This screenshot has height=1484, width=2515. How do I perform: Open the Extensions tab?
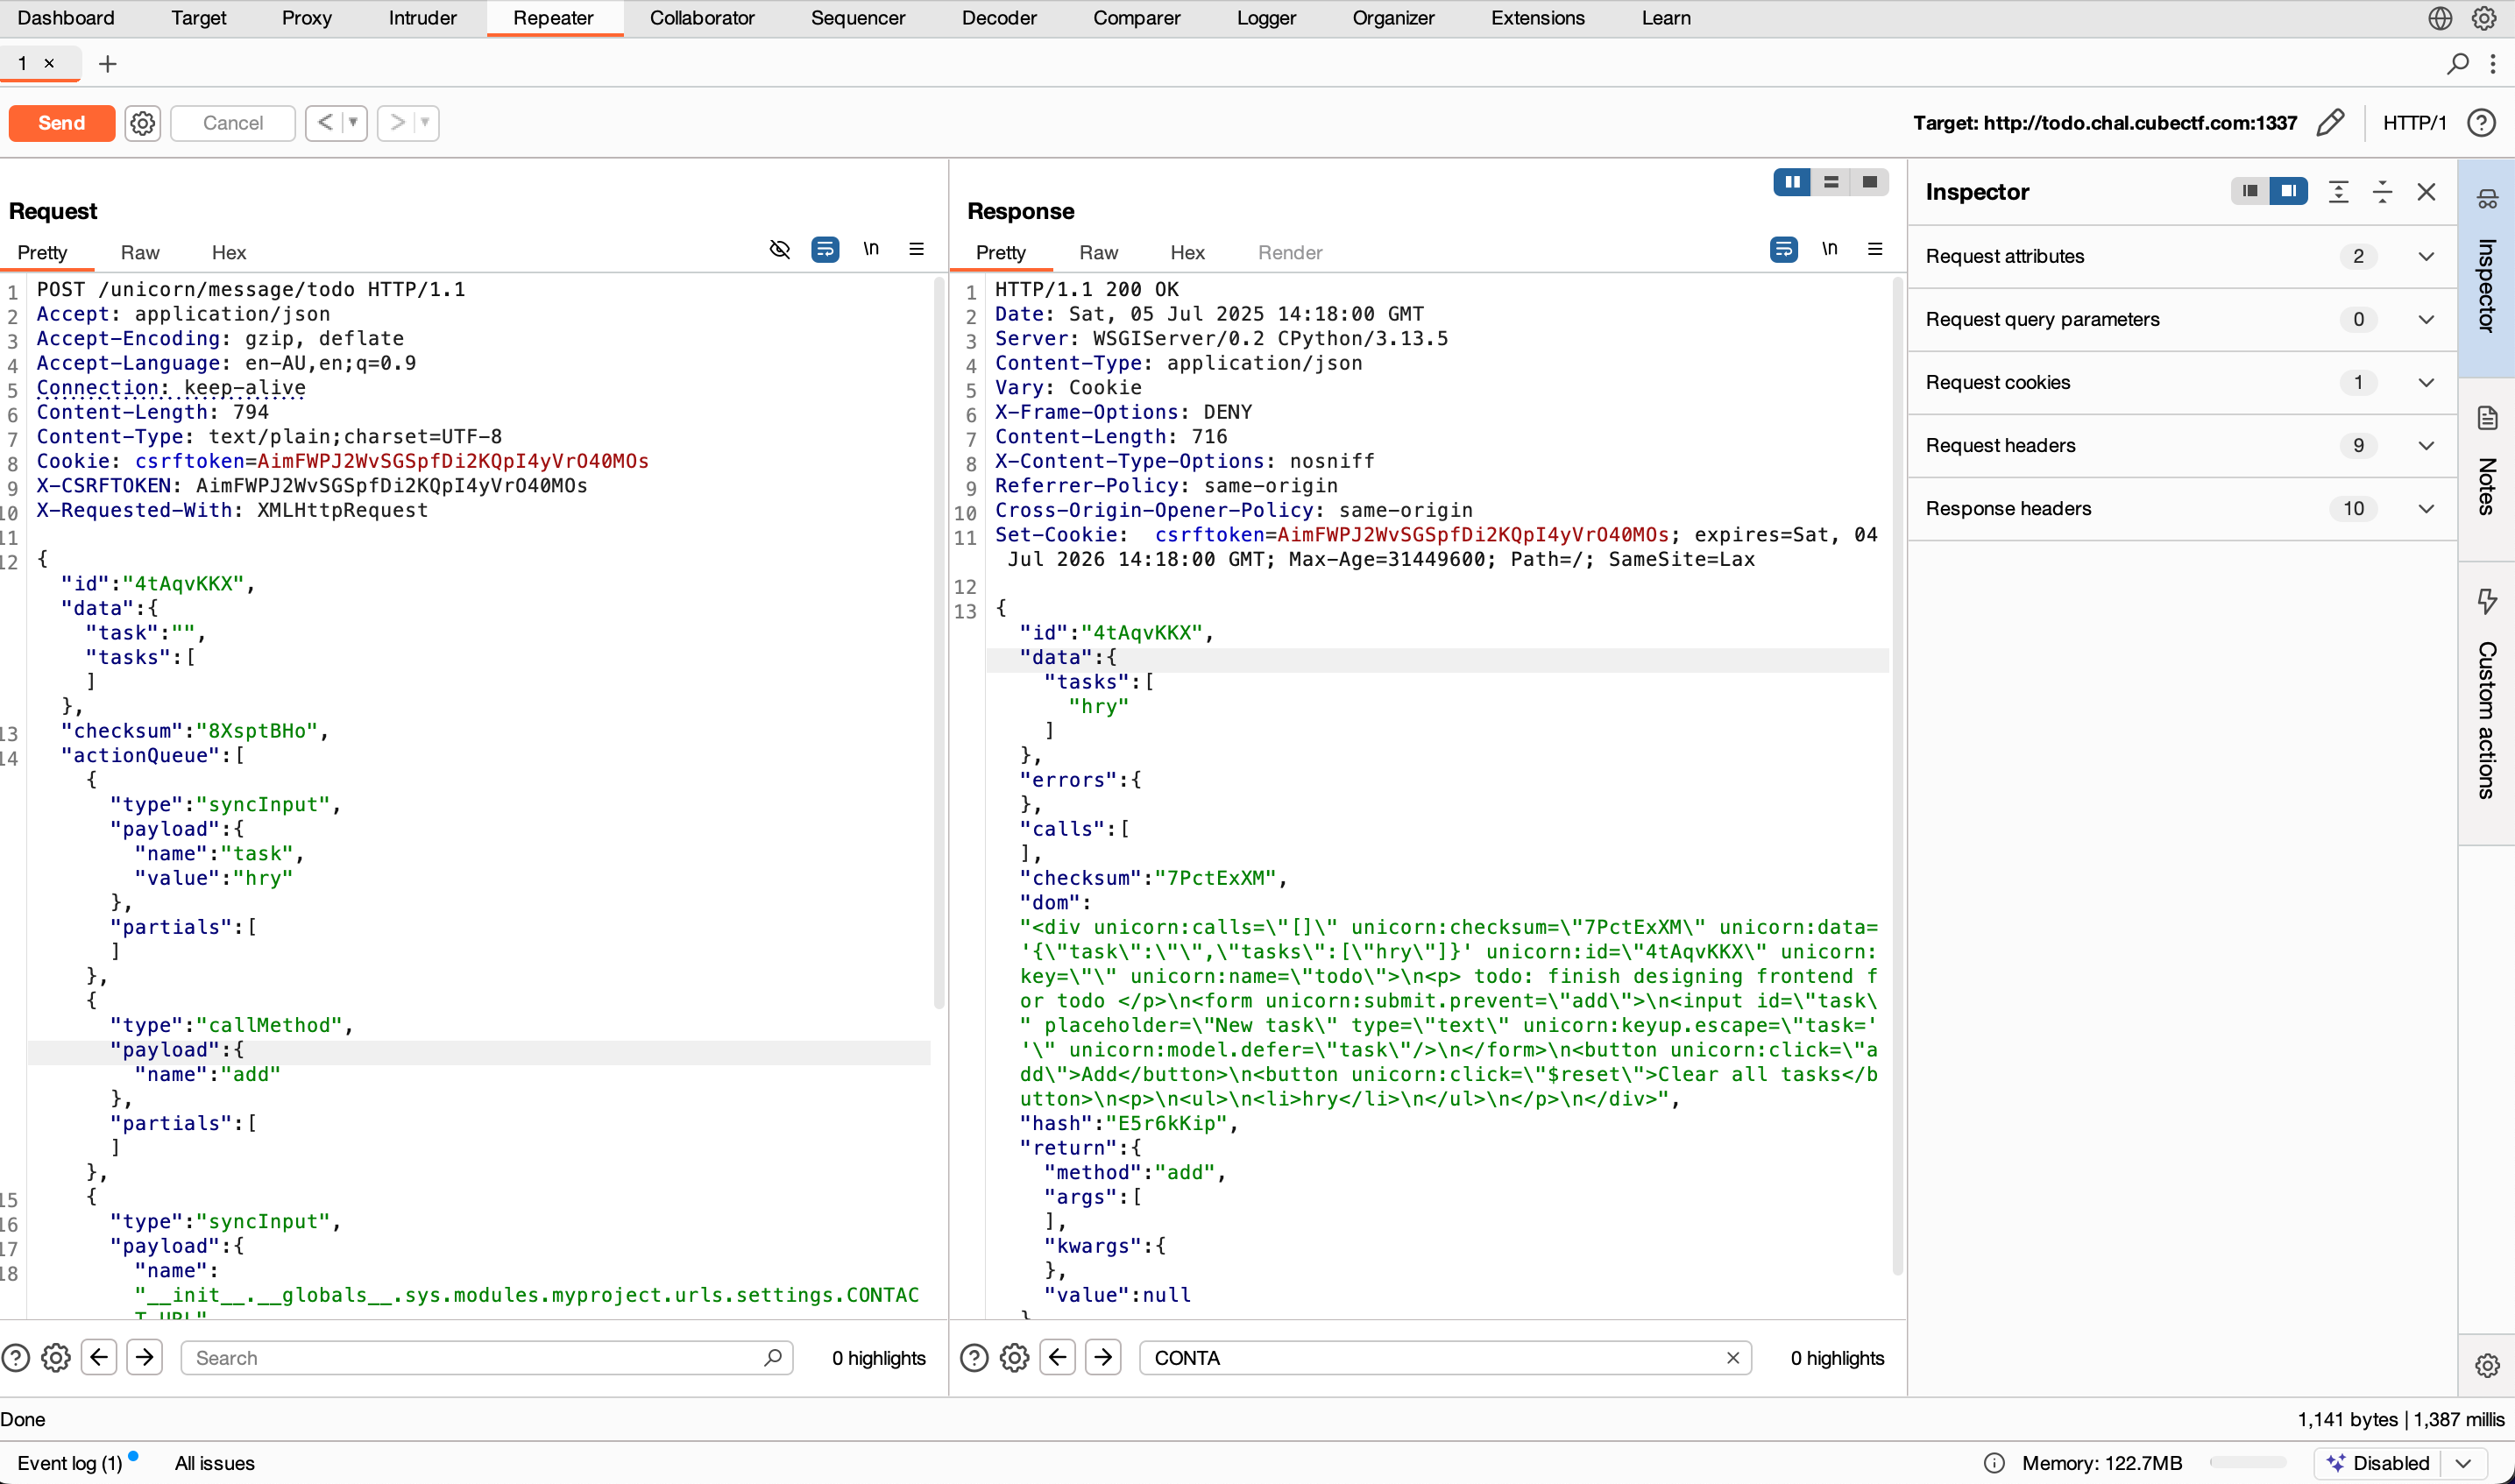click(1538, 18)
